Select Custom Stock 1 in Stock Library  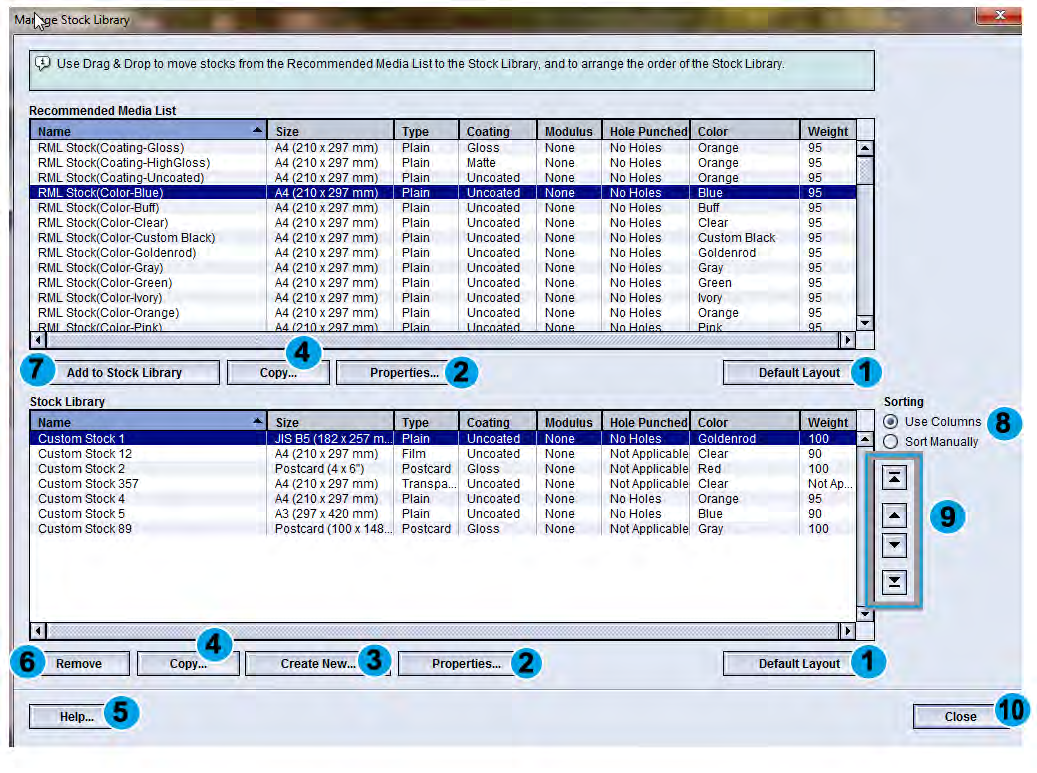pyautogui.click(x=443, y=439)
